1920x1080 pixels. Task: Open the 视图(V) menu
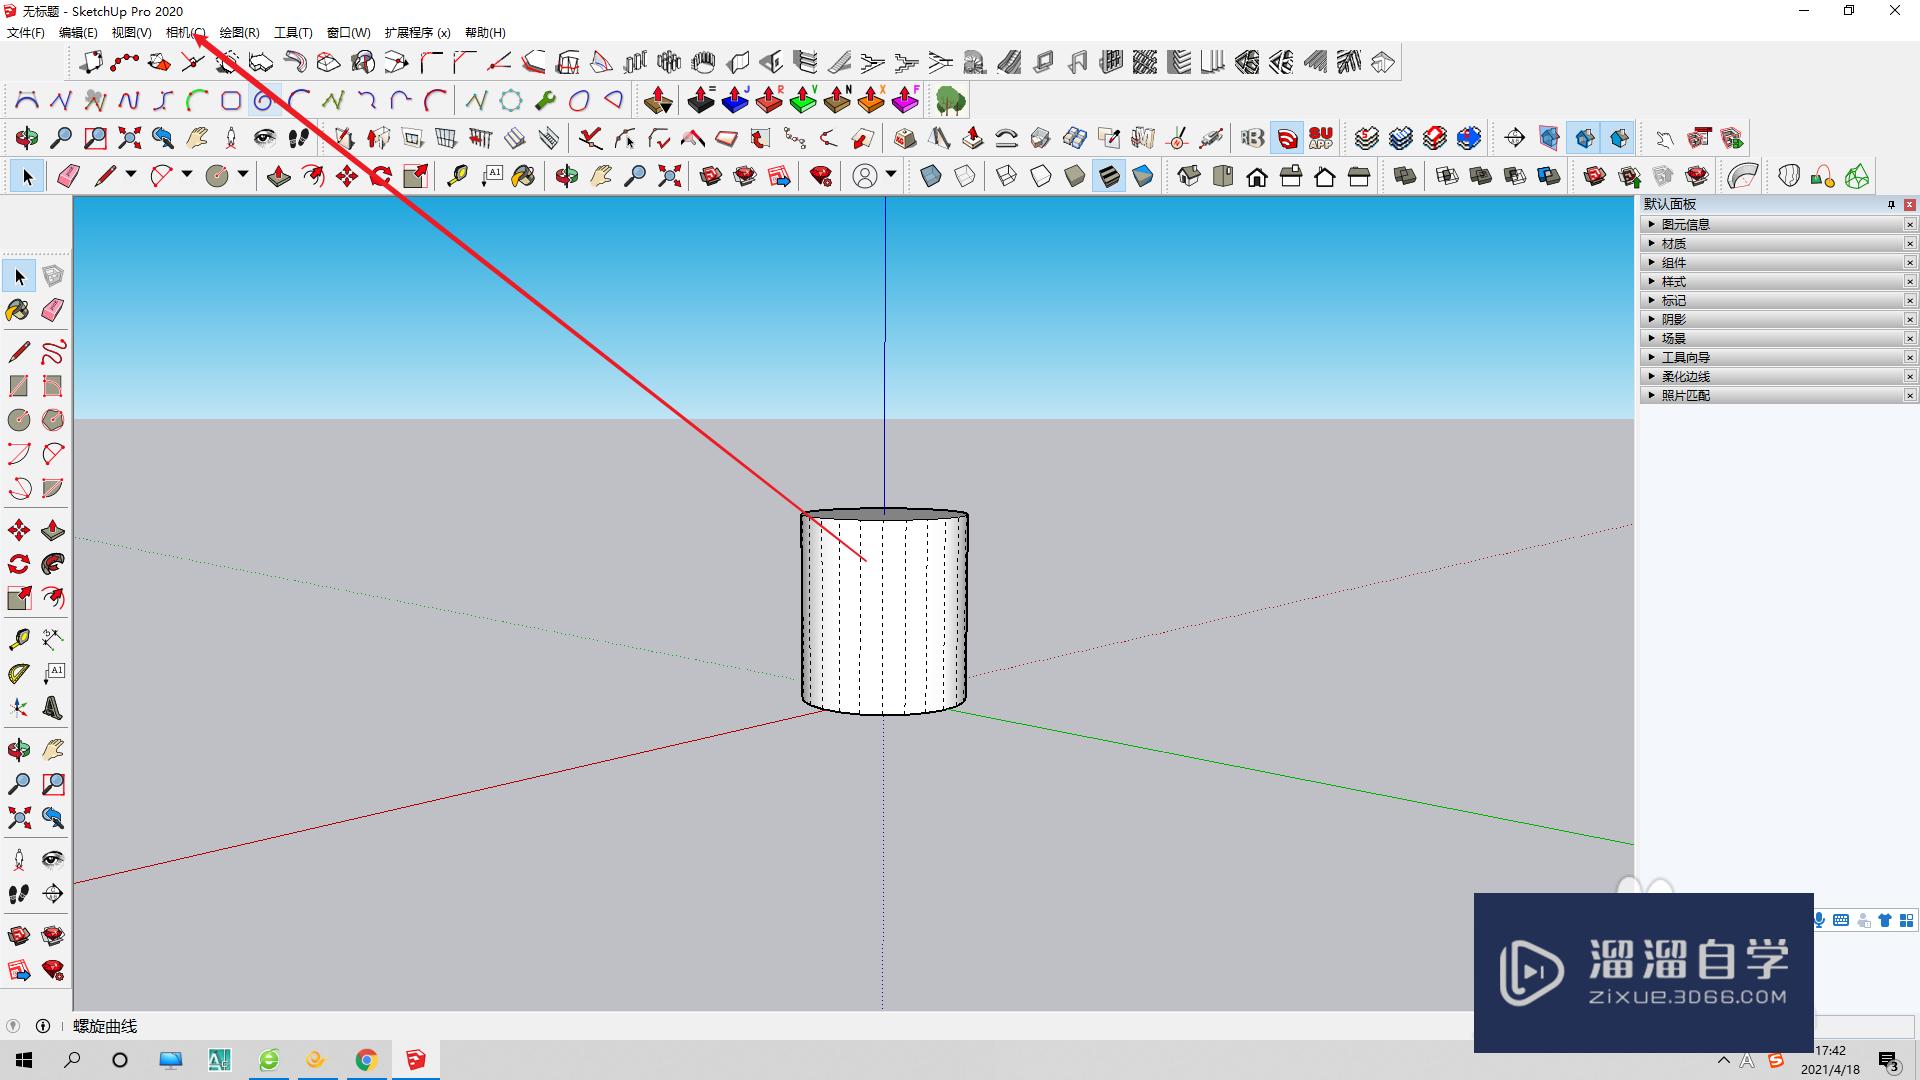coord(131,33)
